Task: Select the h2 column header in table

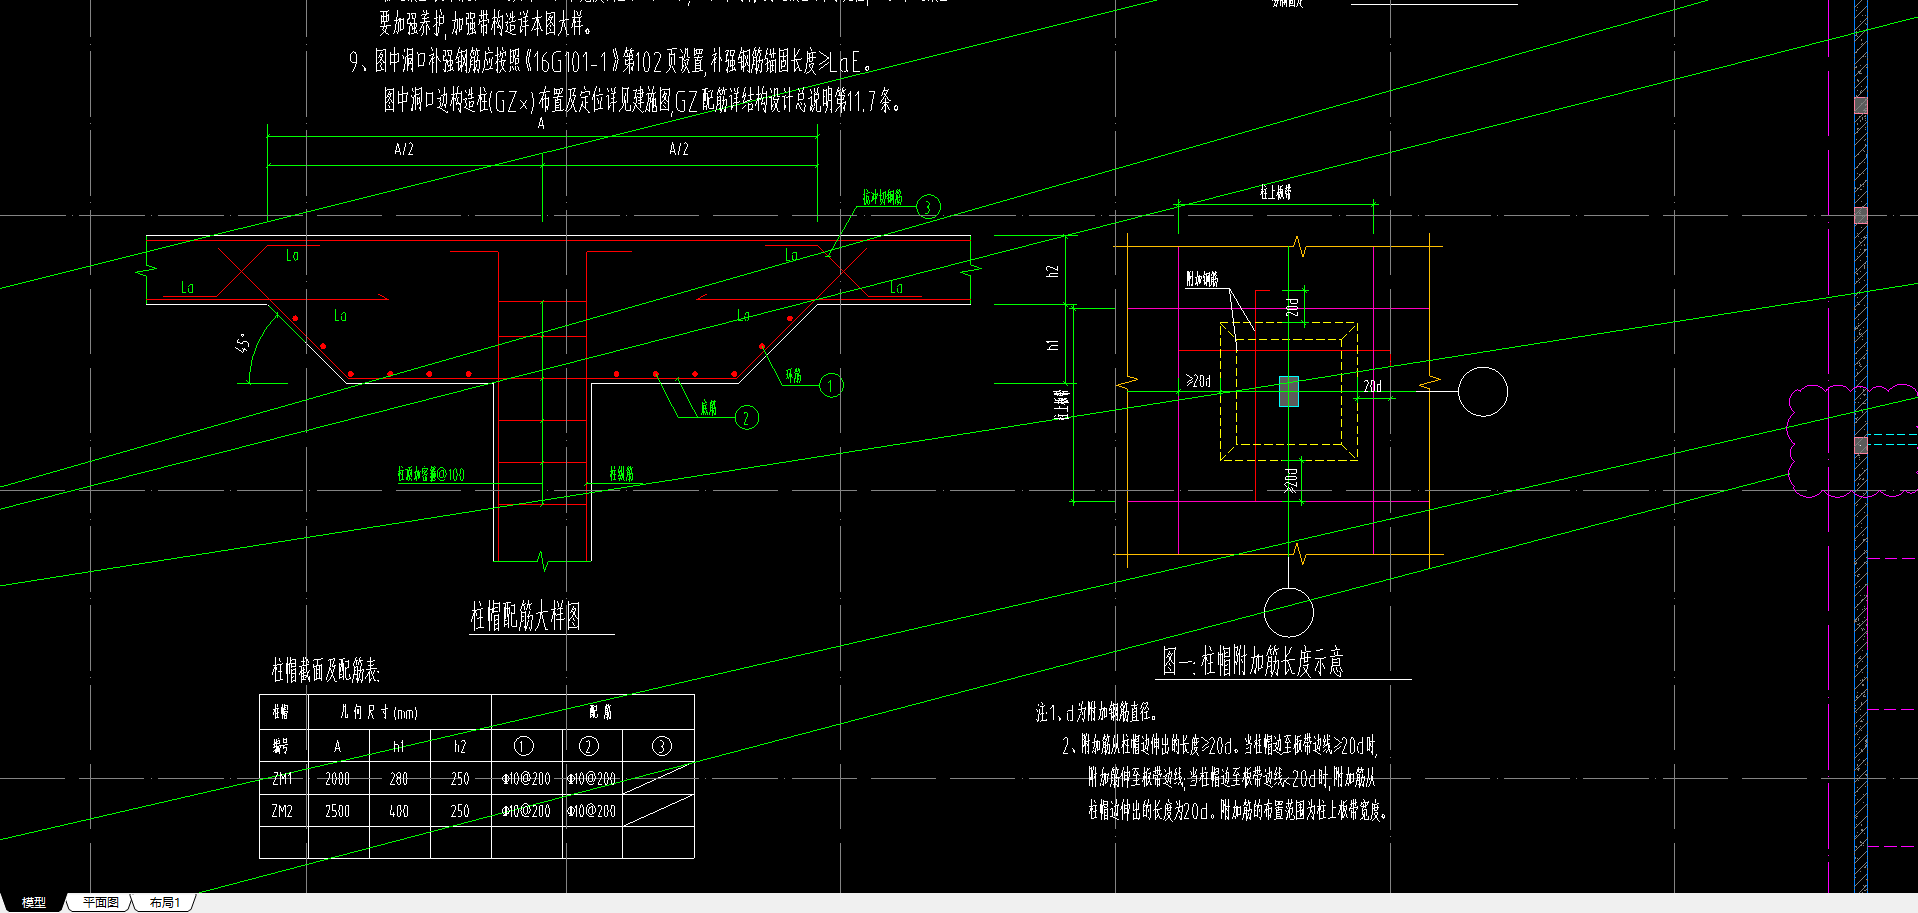Action: pyautogui.click(x=460, y=746)
